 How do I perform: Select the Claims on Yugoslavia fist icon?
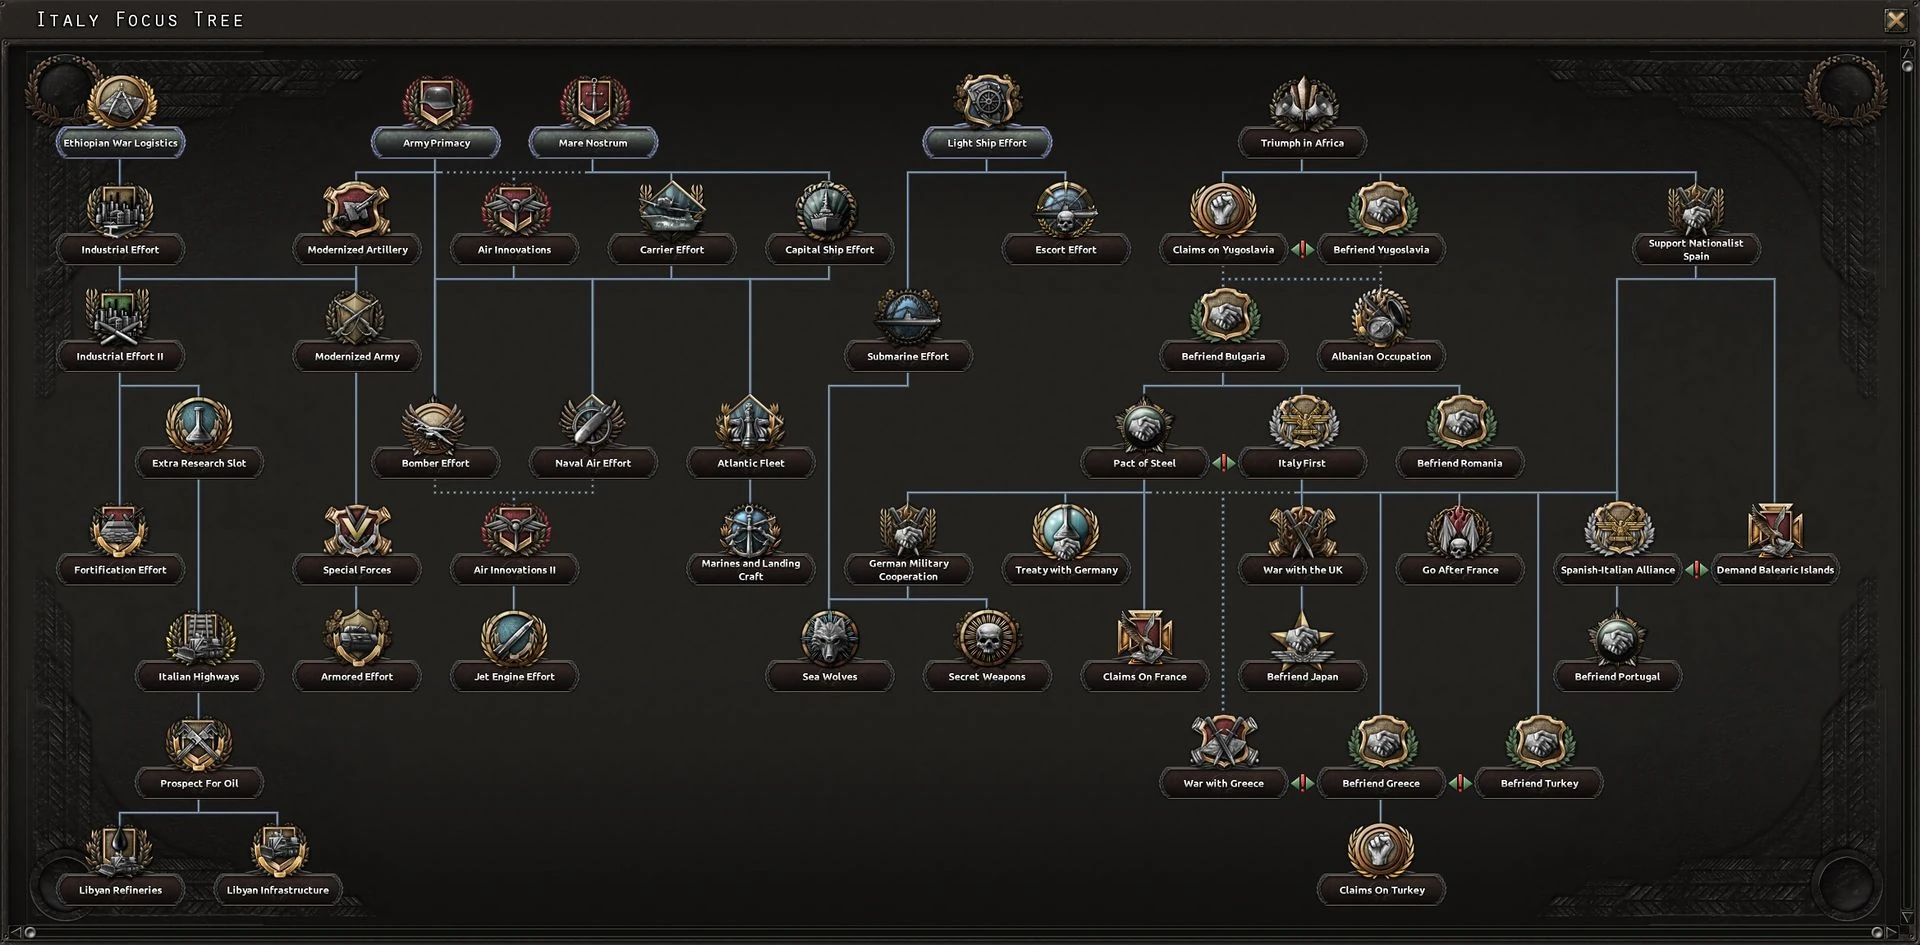1223,210
